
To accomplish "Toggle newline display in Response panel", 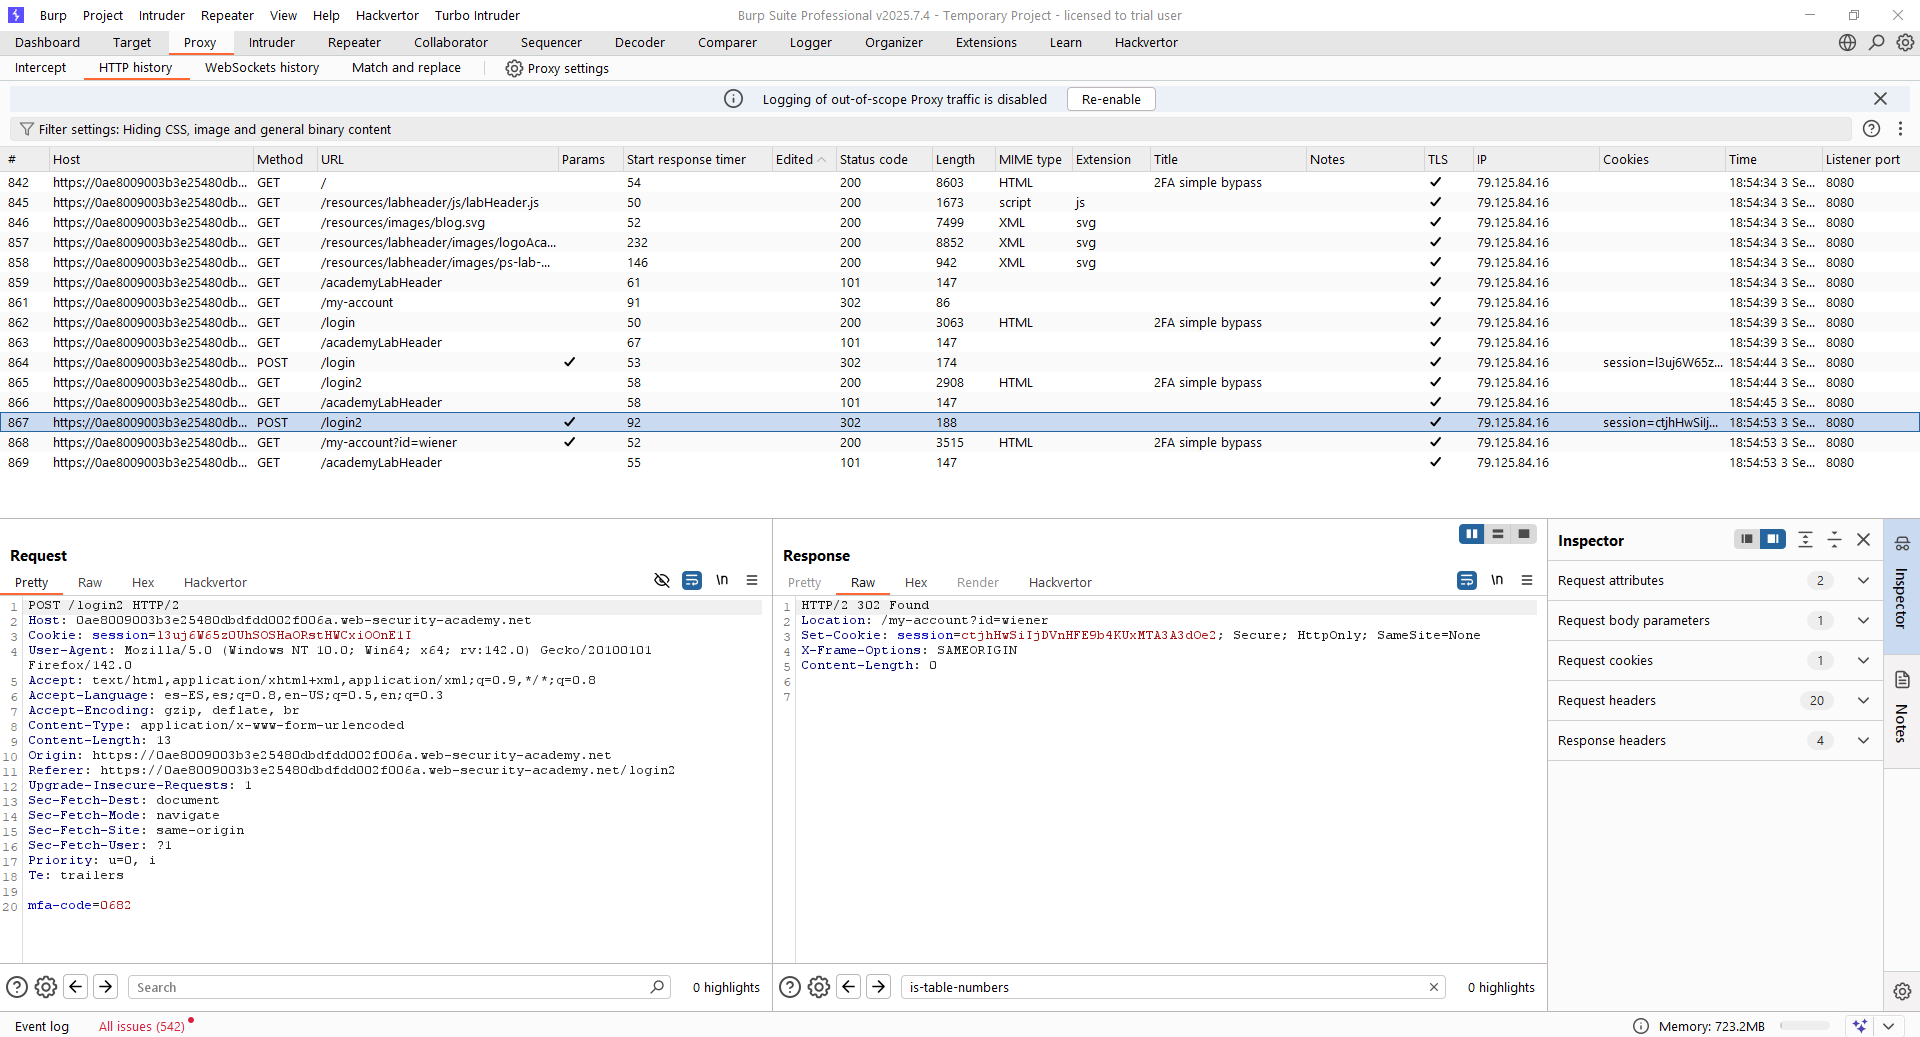I will pyautogui.click(x=1497, y=580).
